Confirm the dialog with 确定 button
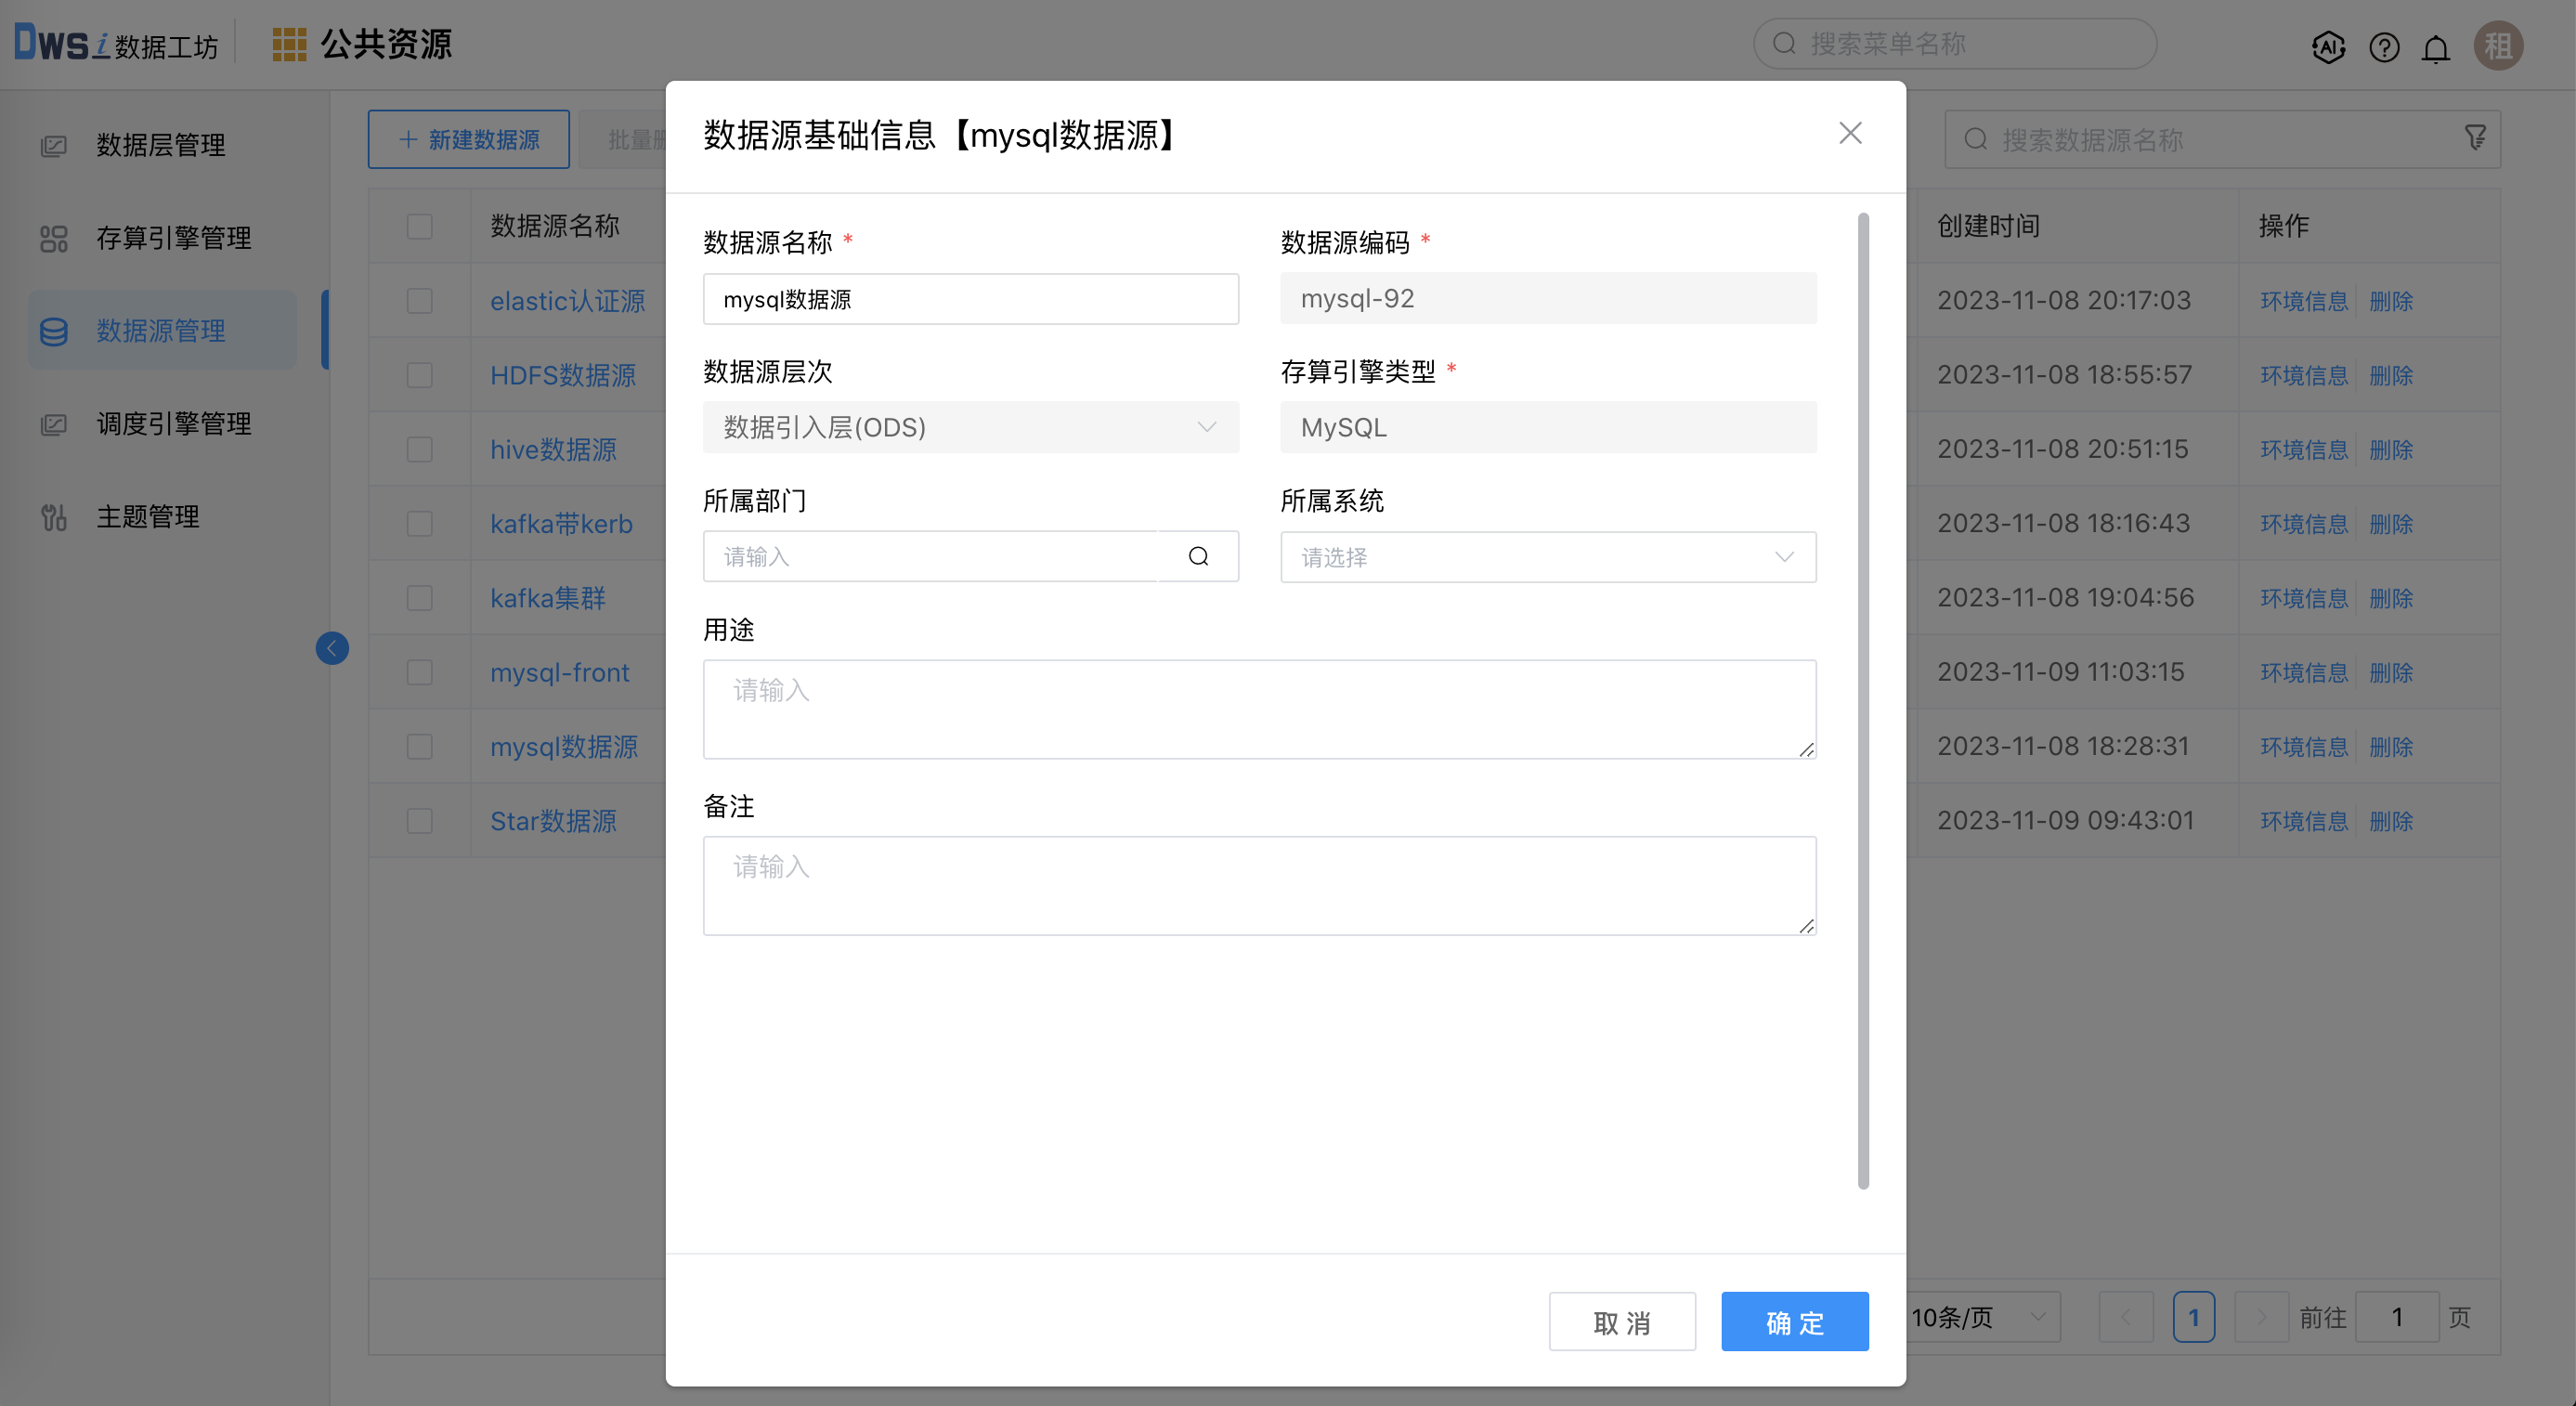This screenshot has height=1406, width=2576. (1794, 1321)
